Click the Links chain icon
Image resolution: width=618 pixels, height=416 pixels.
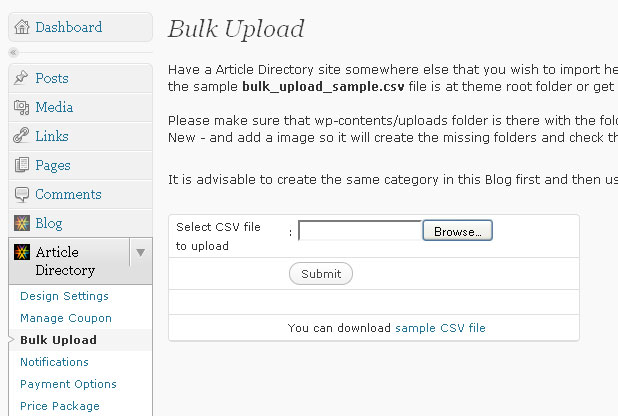click(21, 136)
